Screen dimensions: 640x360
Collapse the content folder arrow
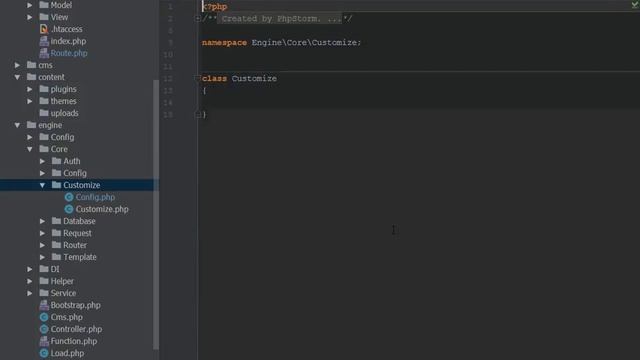(17, 77)
